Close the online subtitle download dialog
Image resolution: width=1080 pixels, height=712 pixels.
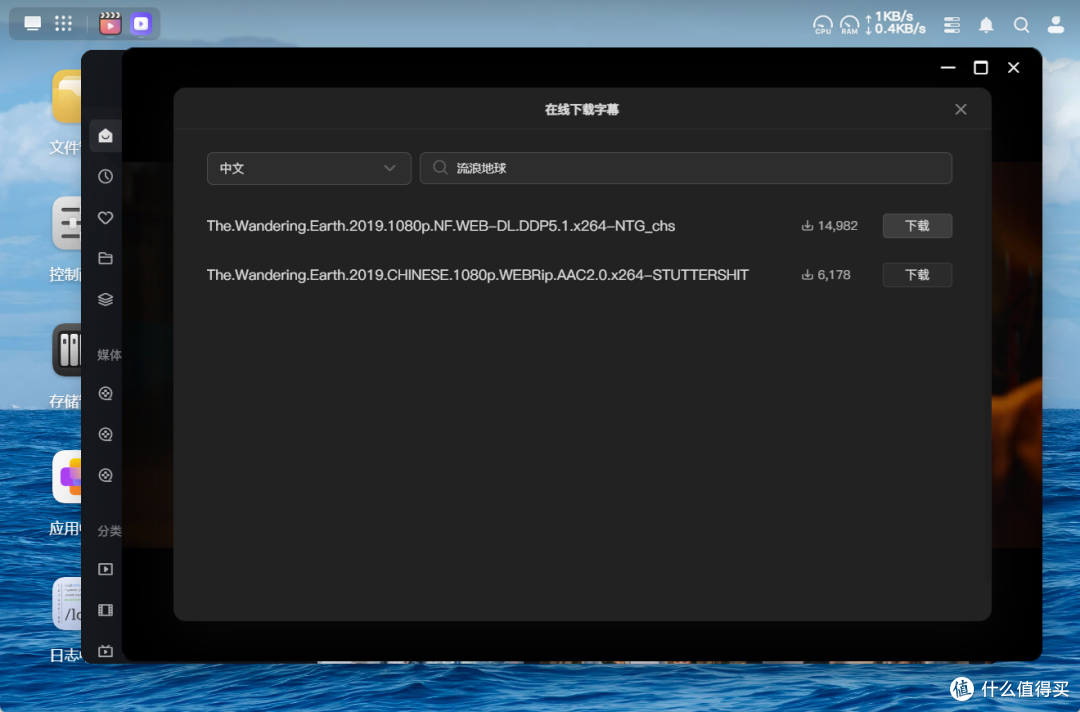pos(961,109)
